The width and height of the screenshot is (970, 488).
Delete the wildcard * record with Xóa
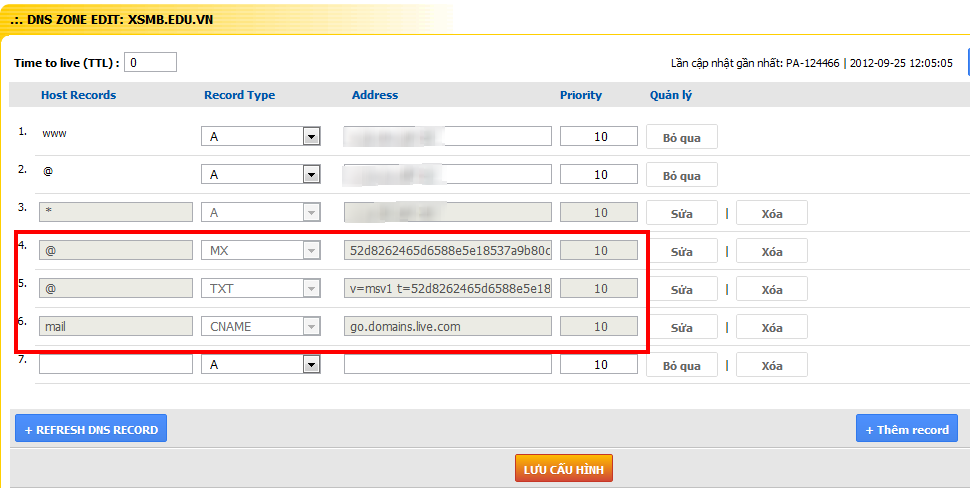(x=771, y=213)
